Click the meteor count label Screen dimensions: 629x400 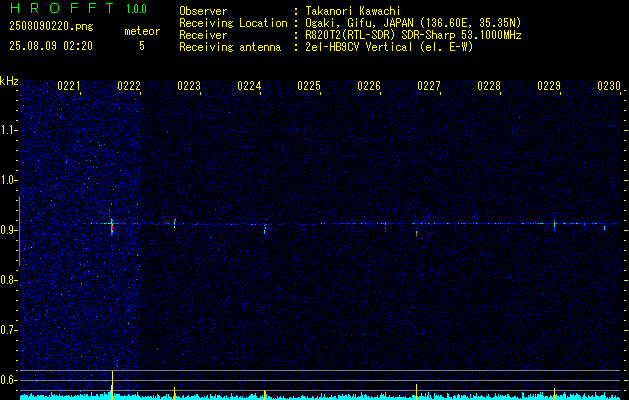tap(142, 31)
